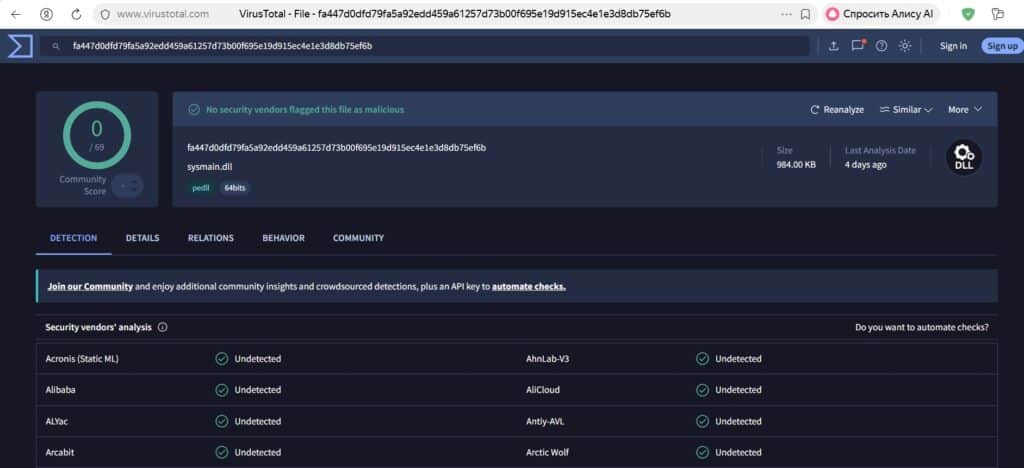Click the '4 days ago' analysis date

[865, 164]
